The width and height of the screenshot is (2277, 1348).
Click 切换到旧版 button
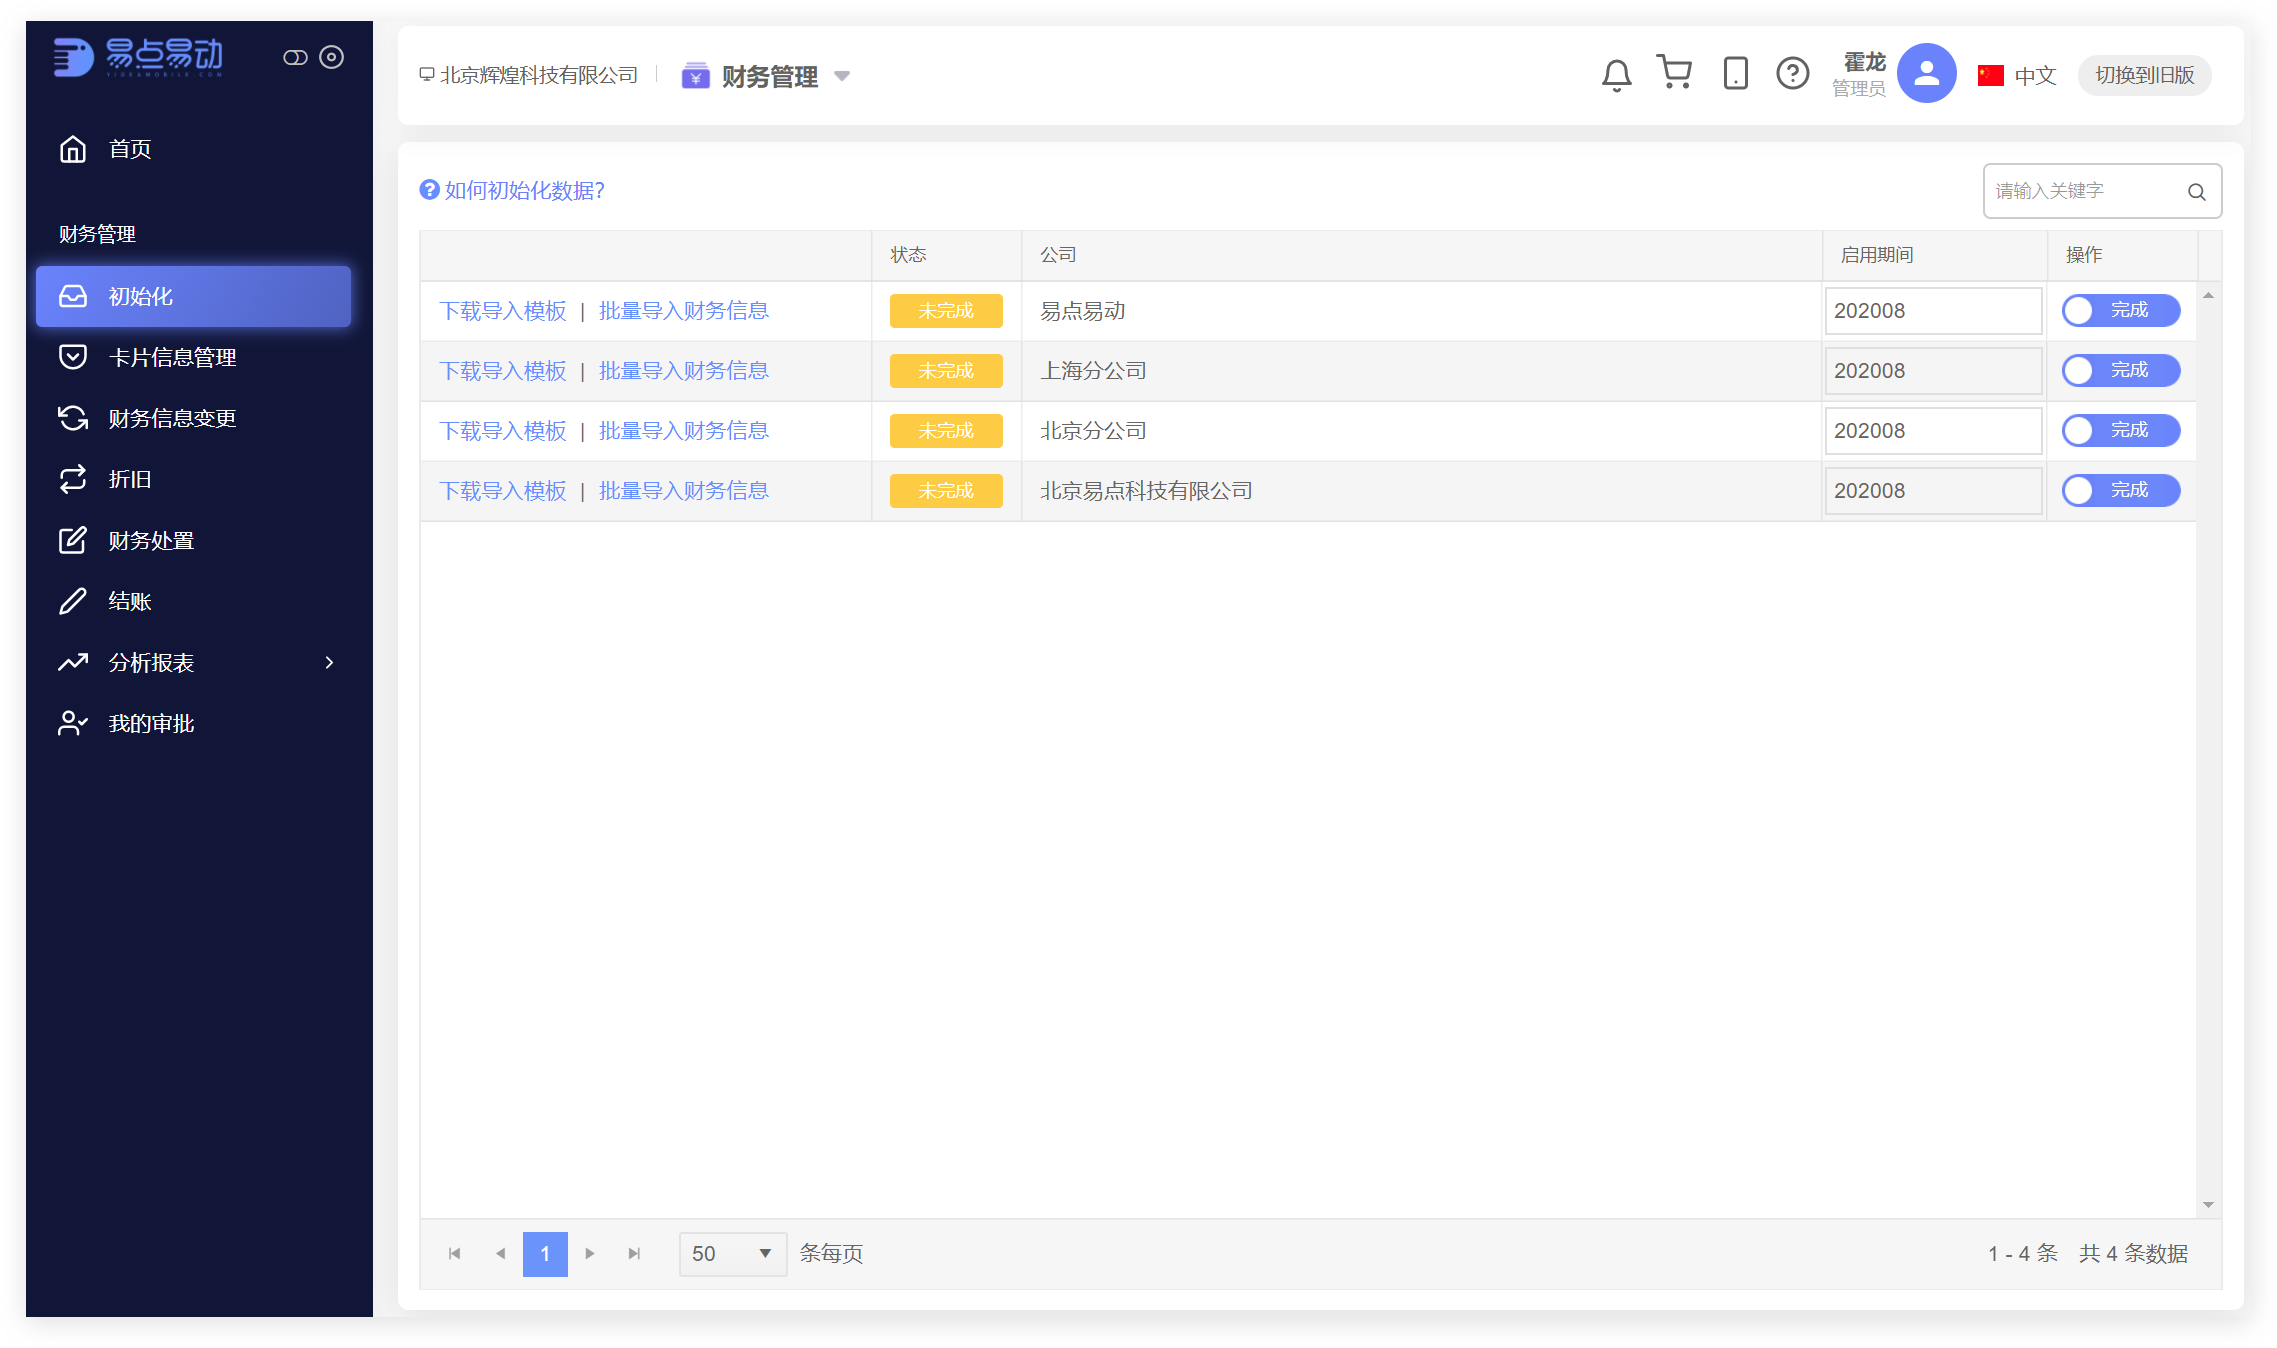[x=2144, y=76]
